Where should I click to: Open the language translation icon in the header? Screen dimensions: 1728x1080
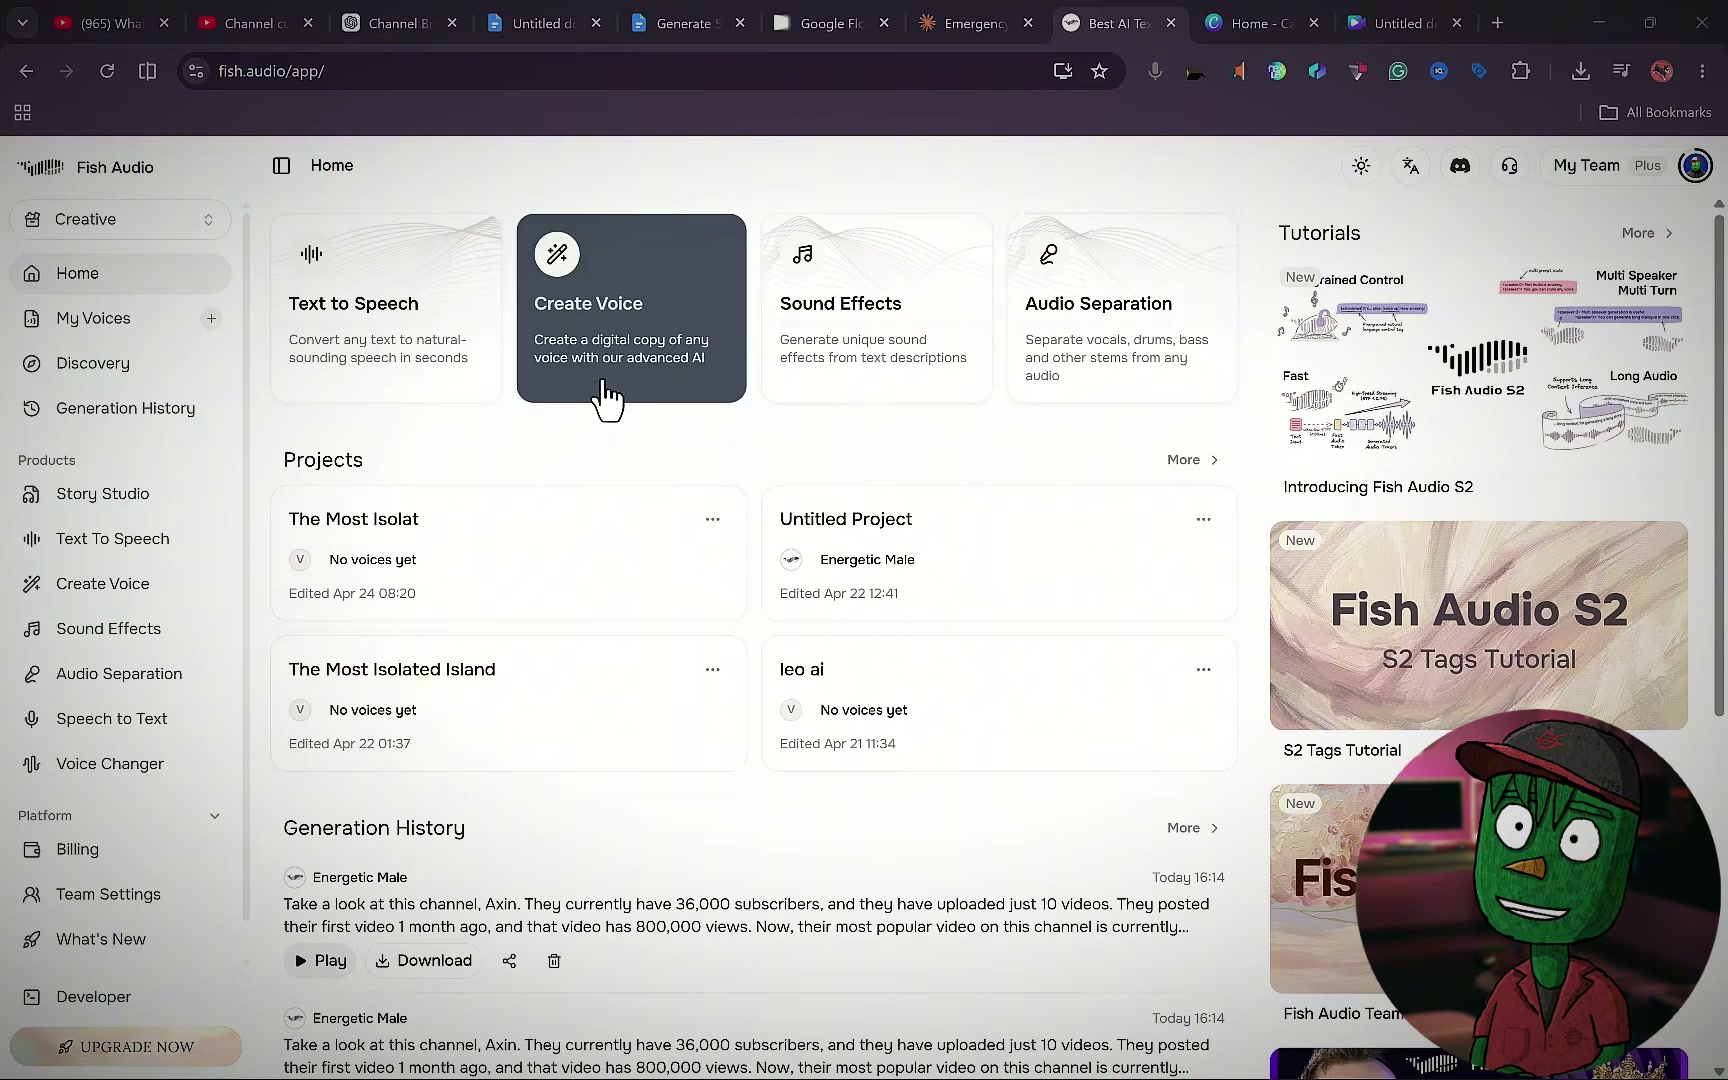1411,166
